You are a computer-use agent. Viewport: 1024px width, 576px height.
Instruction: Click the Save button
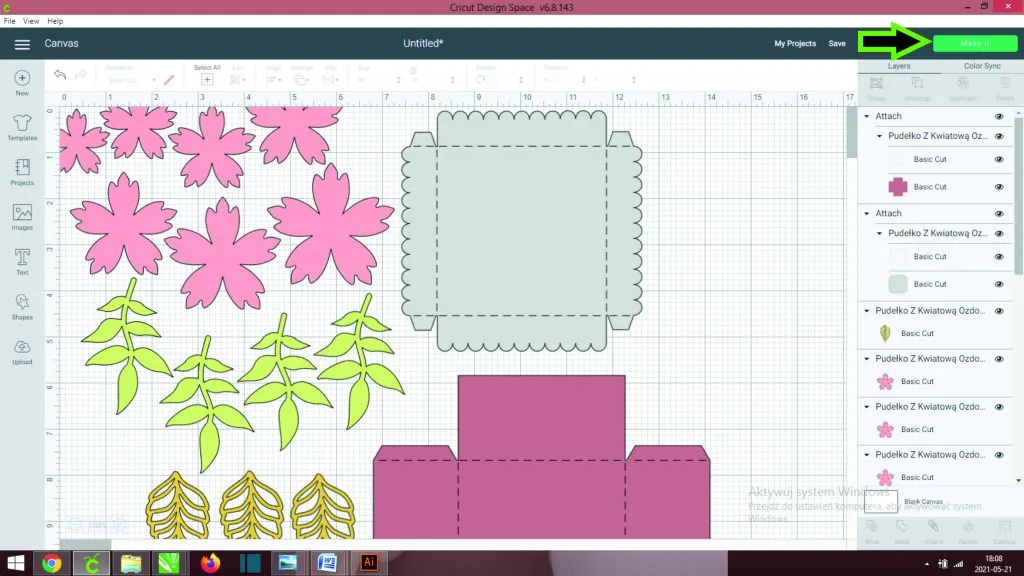tap(837, 44)
